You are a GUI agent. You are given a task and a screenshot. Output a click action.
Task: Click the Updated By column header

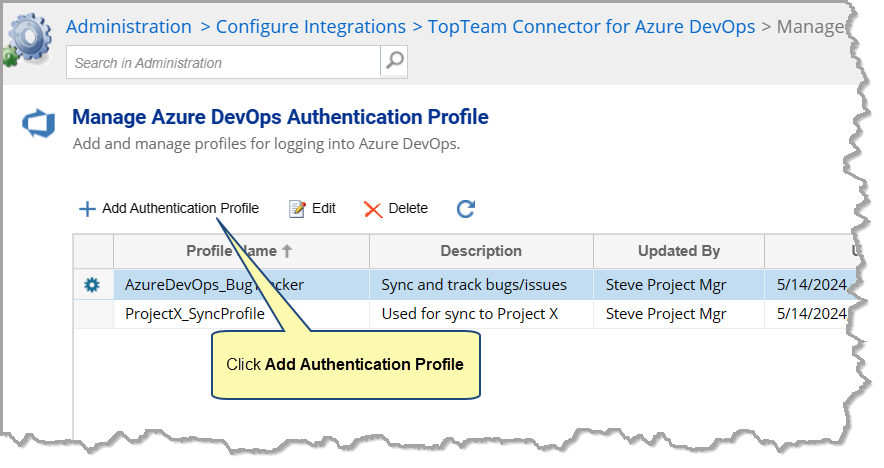678,251
